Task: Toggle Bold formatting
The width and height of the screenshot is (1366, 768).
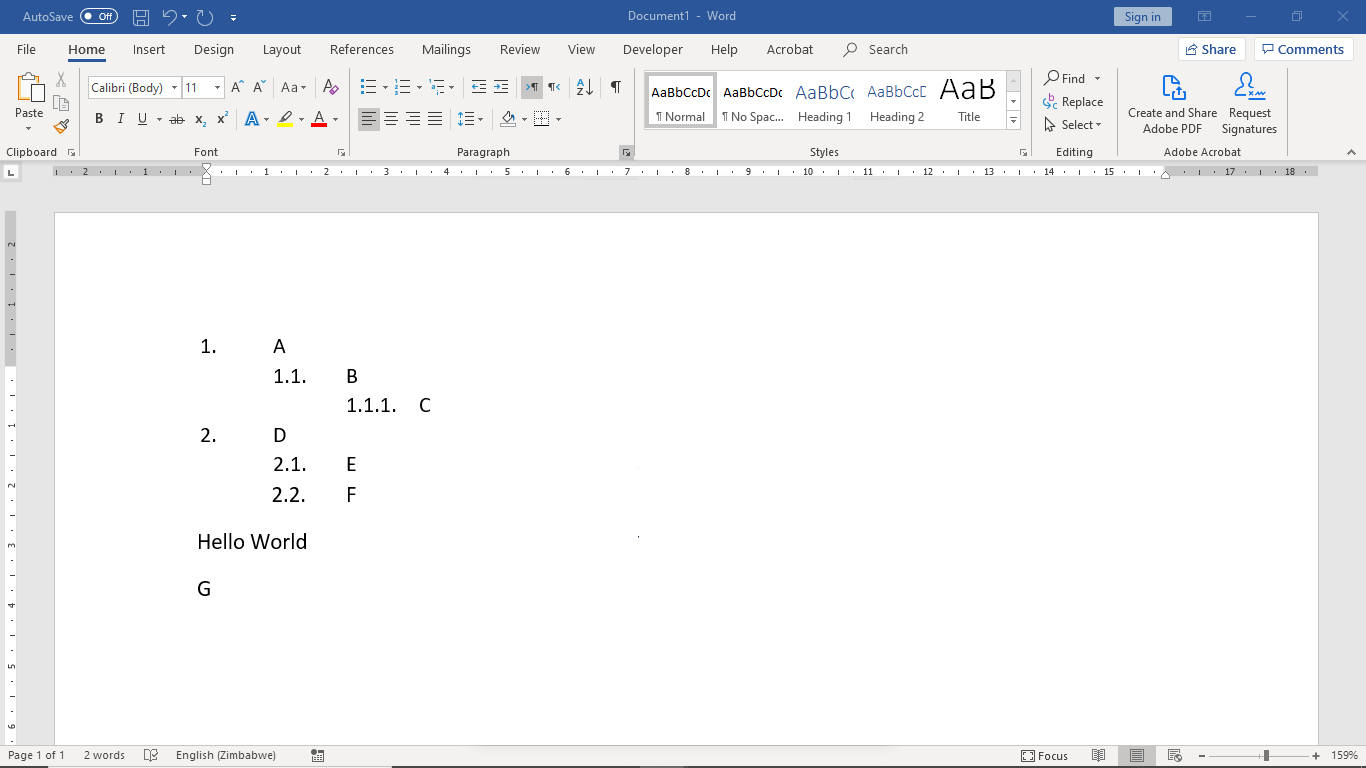Action: coord(99,119)
